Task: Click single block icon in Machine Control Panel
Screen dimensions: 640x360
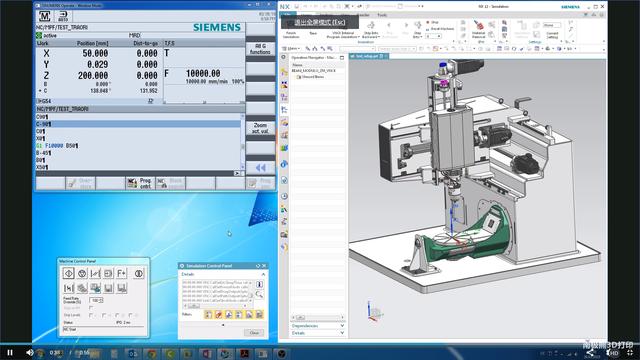Action: tap(108, 273)
